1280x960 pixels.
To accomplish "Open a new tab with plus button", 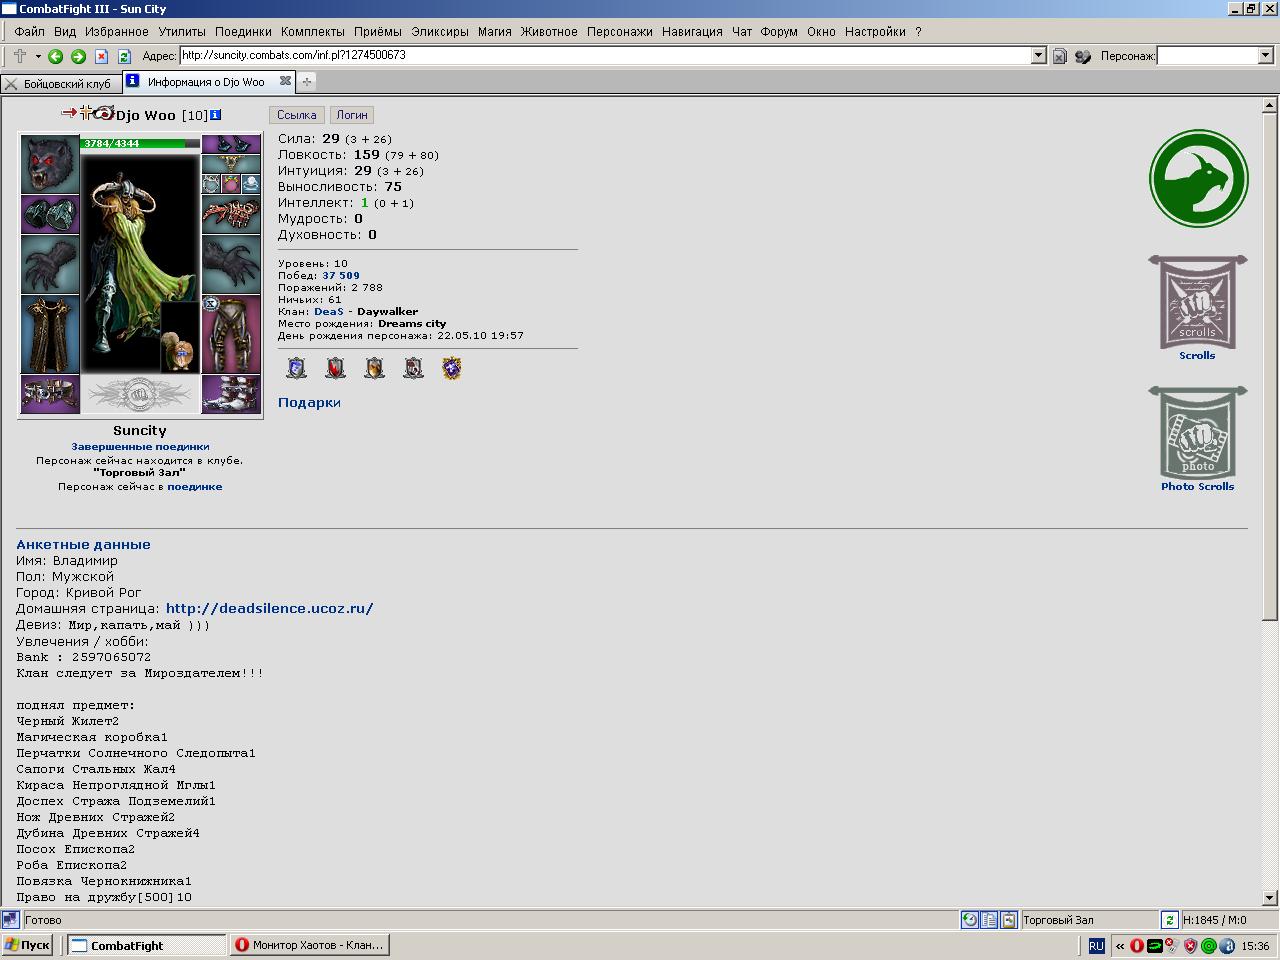I will (x=307, y=82).
